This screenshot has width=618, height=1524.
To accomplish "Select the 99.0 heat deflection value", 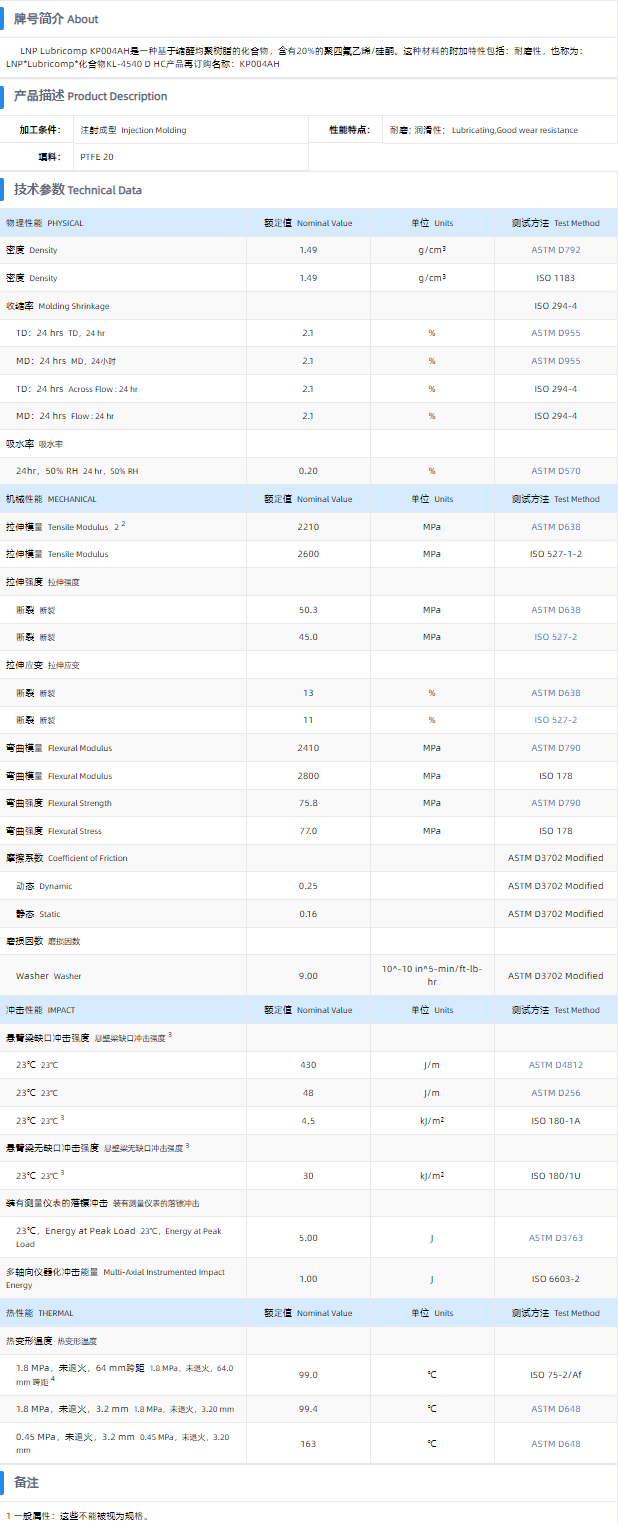I will (x=308, y=1375).
